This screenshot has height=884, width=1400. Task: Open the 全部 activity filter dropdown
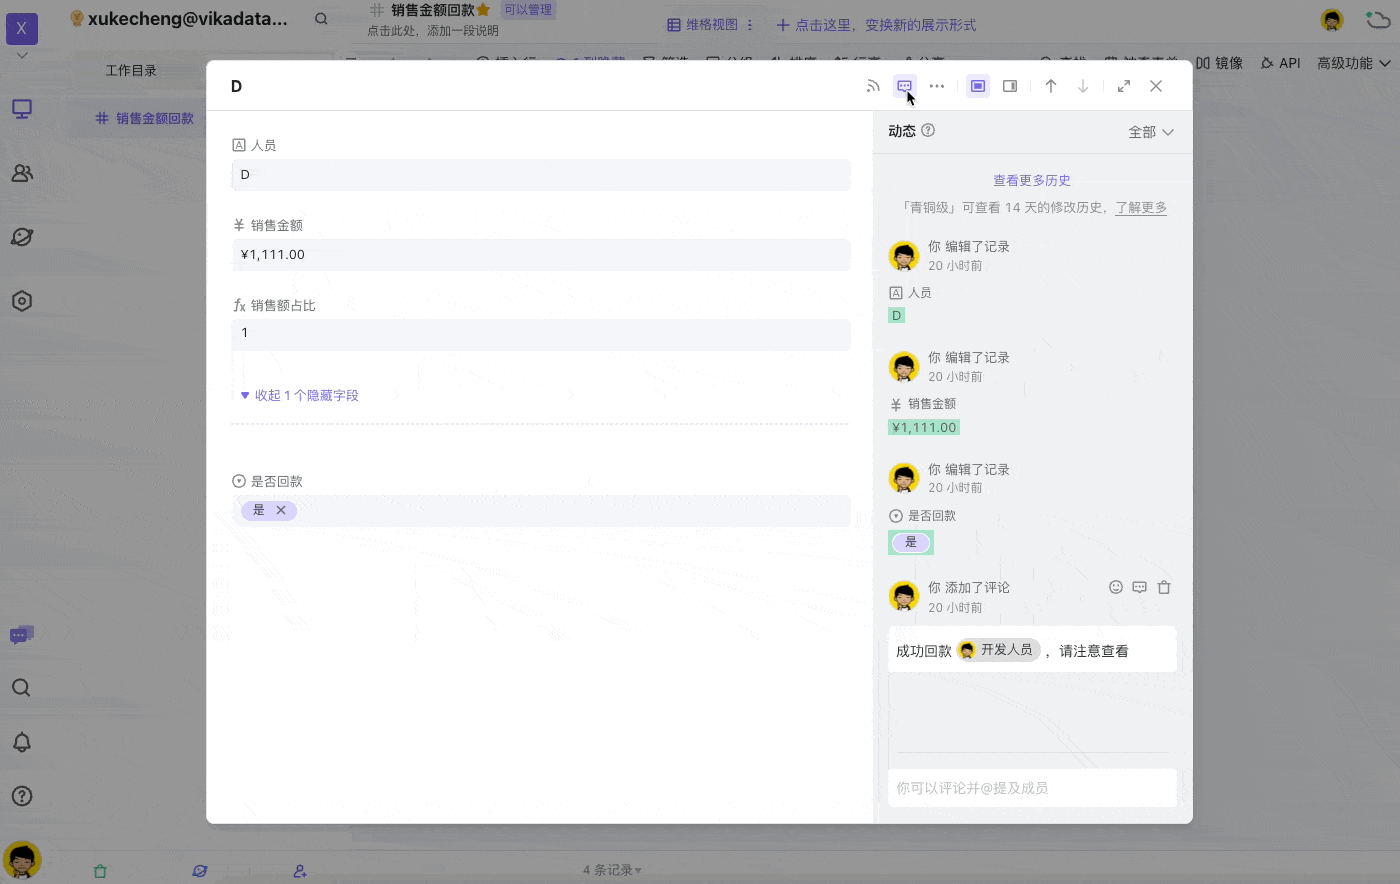point(1150,131)
